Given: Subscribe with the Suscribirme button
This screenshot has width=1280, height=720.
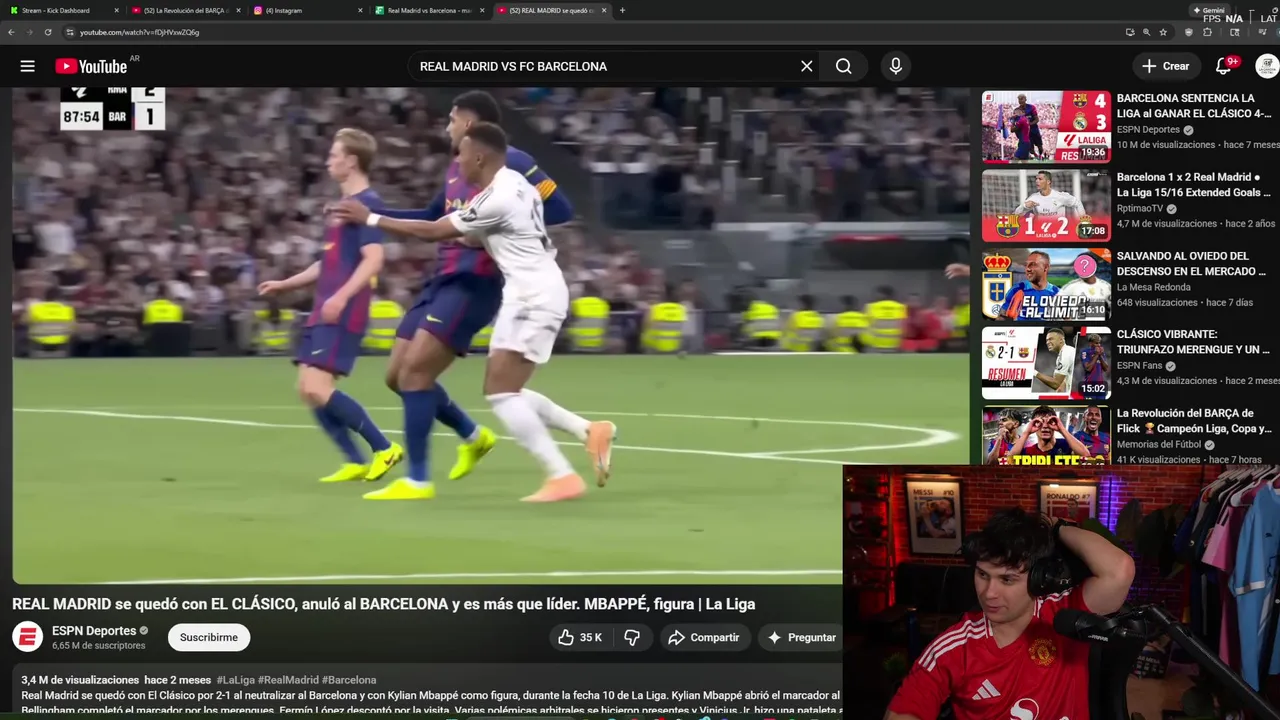Looking at the screenshot, I should pyautogui.click(x=209, y=637).
